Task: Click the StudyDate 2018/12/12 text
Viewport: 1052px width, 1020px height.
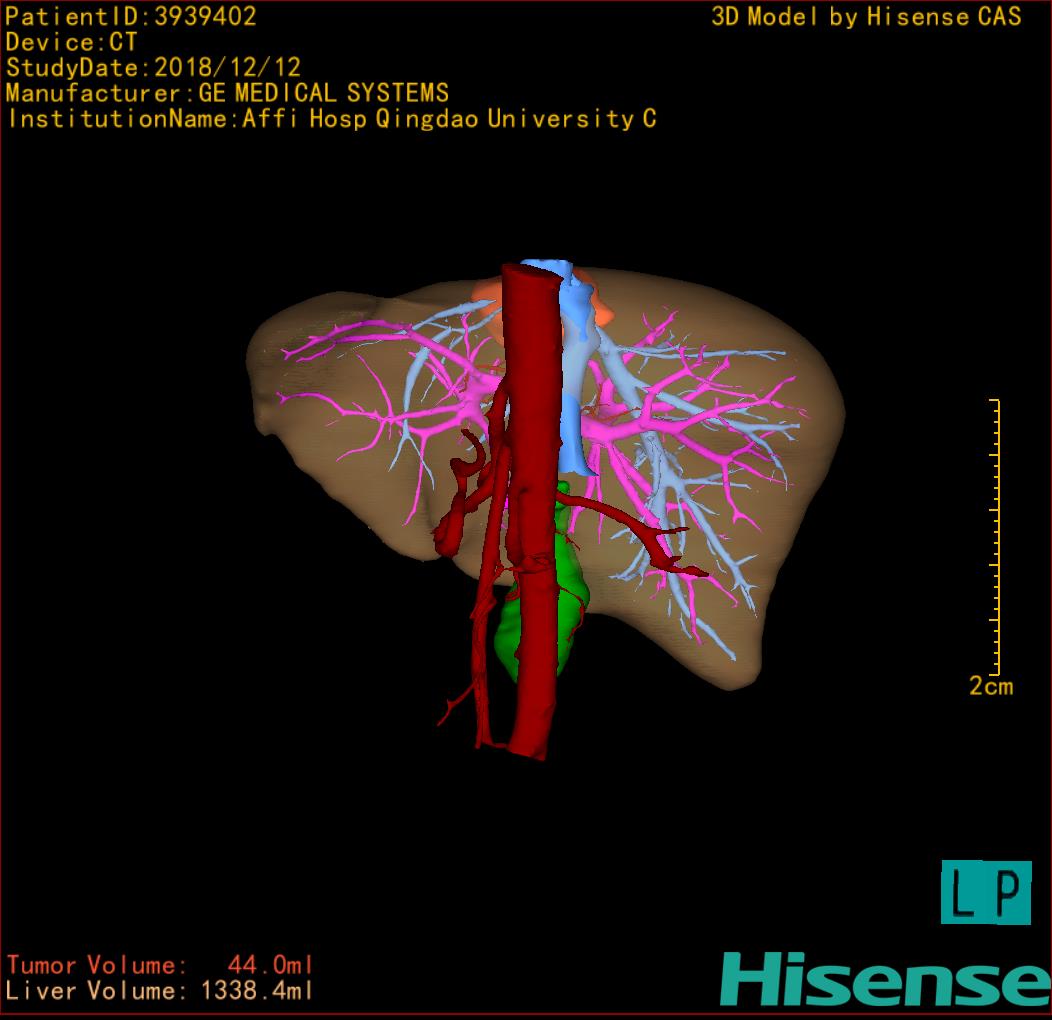Action: 153,68
